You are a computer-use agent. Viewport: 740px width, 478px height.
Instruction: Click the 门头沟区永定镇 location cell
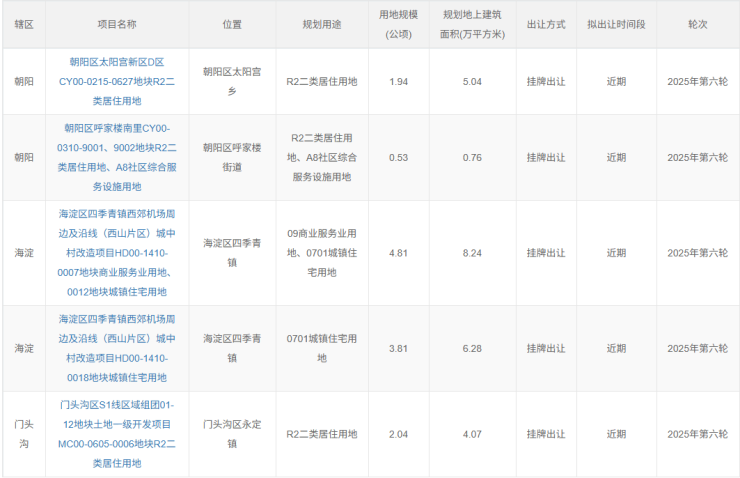(232, 434)
